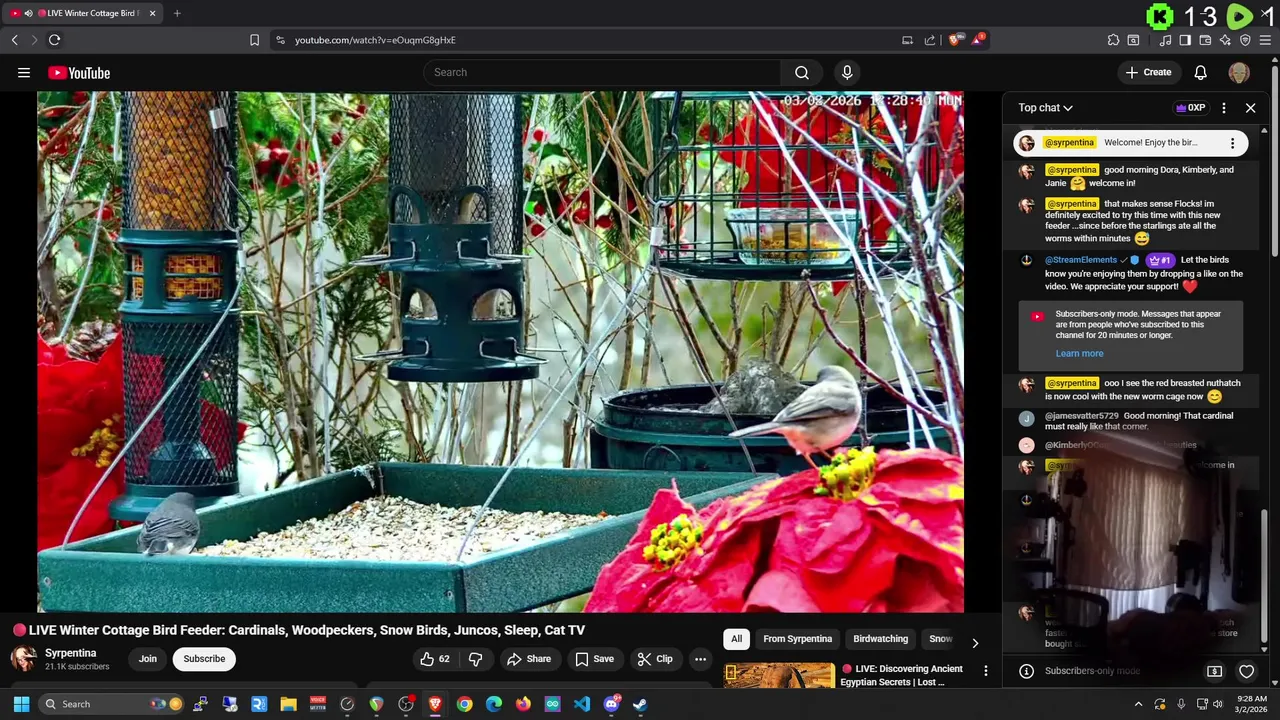Toggle the browser sidebar panel
Screen dimensions: 1280x720
(x=1185, y=40)
